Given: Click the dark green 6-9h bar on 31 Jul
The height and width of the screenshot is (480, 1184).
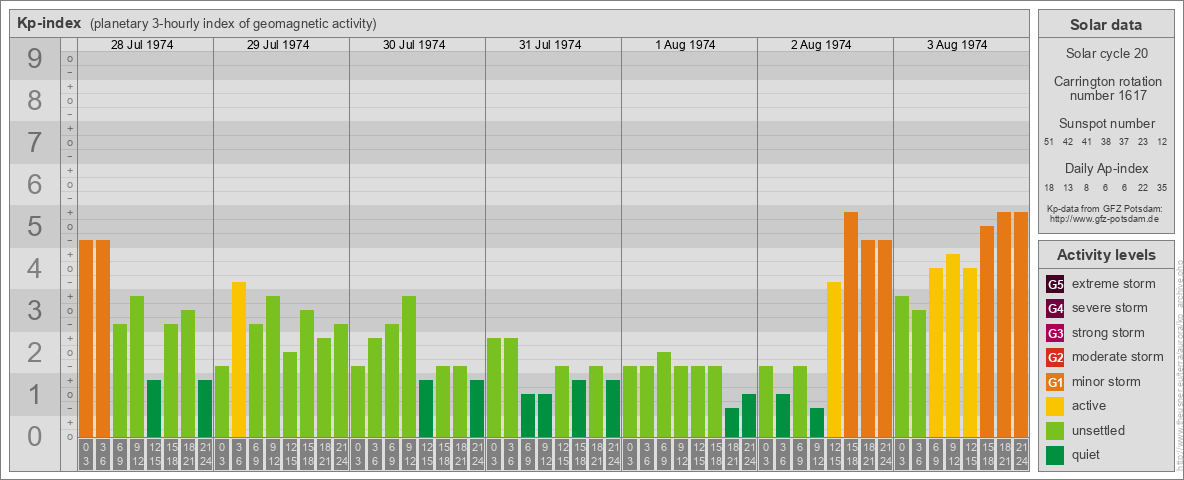Looking at the screenshot, I should pos(528,415).
